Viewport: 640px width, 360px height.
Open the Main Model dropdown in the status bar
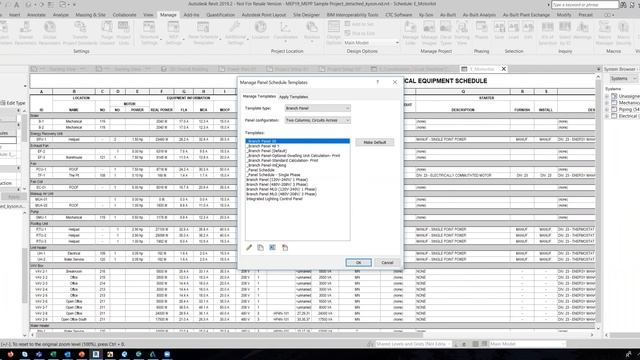(x=527, y=344)
